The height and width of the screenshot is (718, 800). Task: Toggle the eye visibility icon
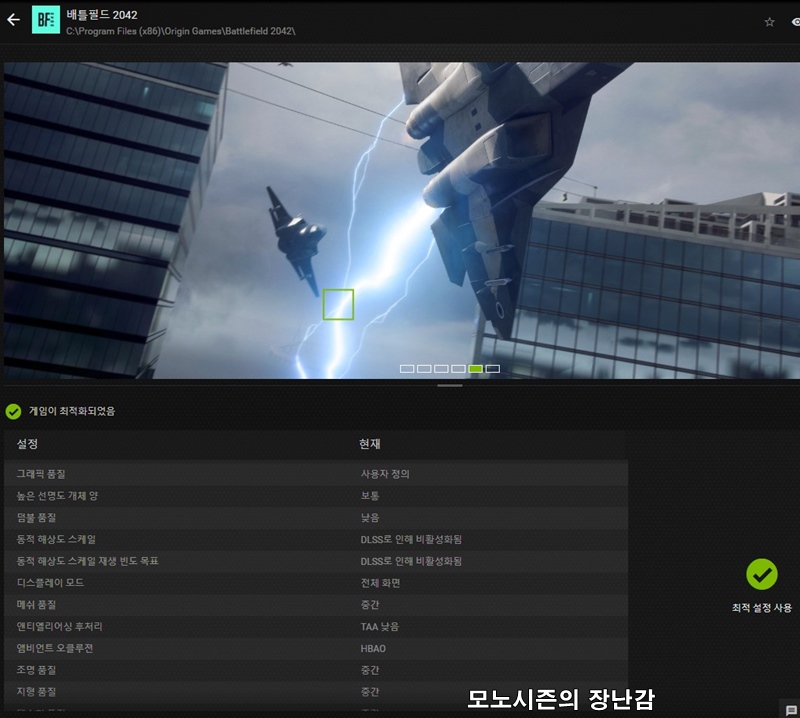[795, 22]
